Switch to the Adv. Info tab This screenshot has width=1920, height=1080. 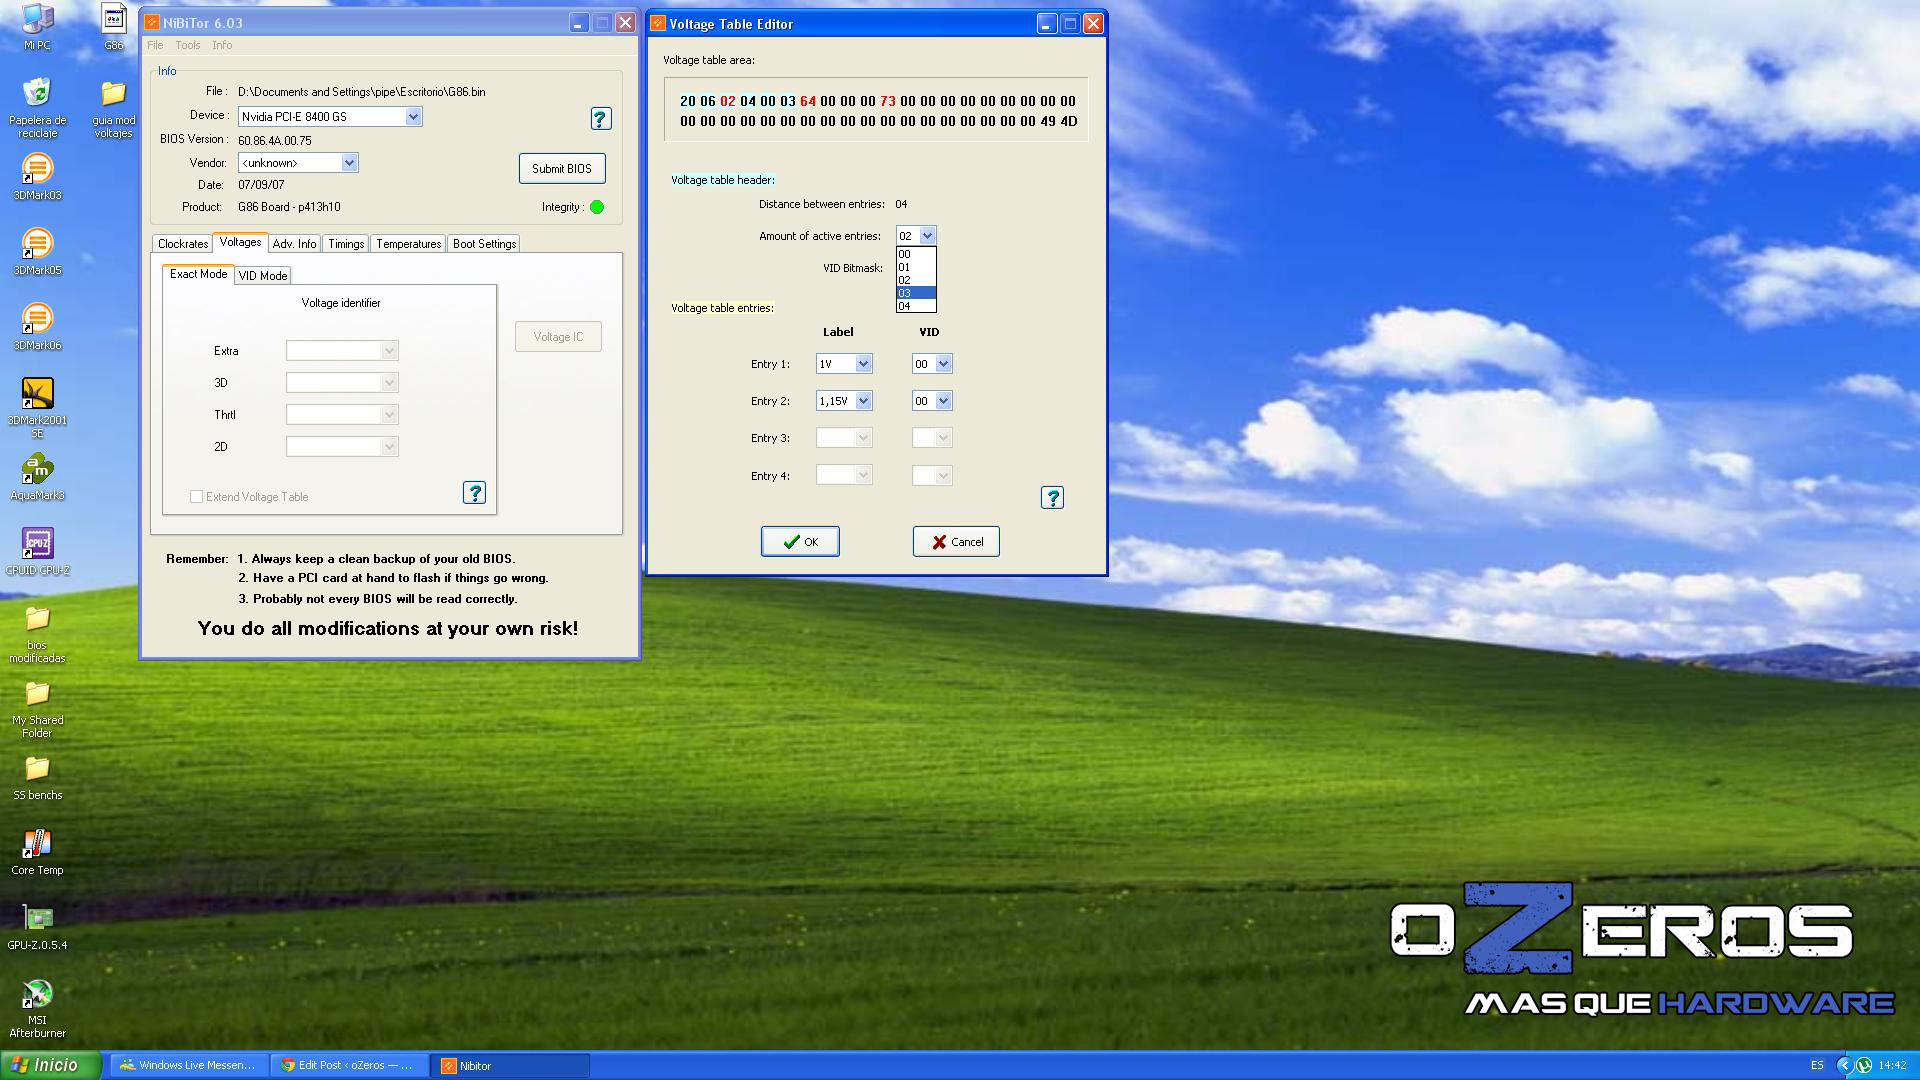click(294, 244)
